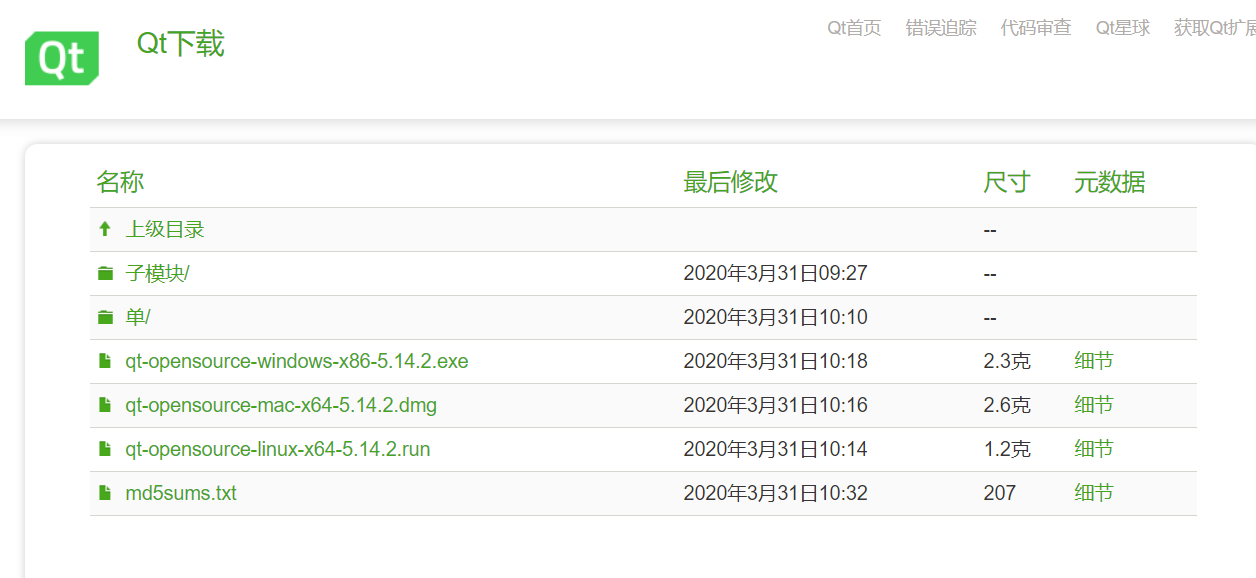Go up via the 上级目录 link
Image resolution: width=1256 pixels, height=578 pixels.
(x=165, y=229)
